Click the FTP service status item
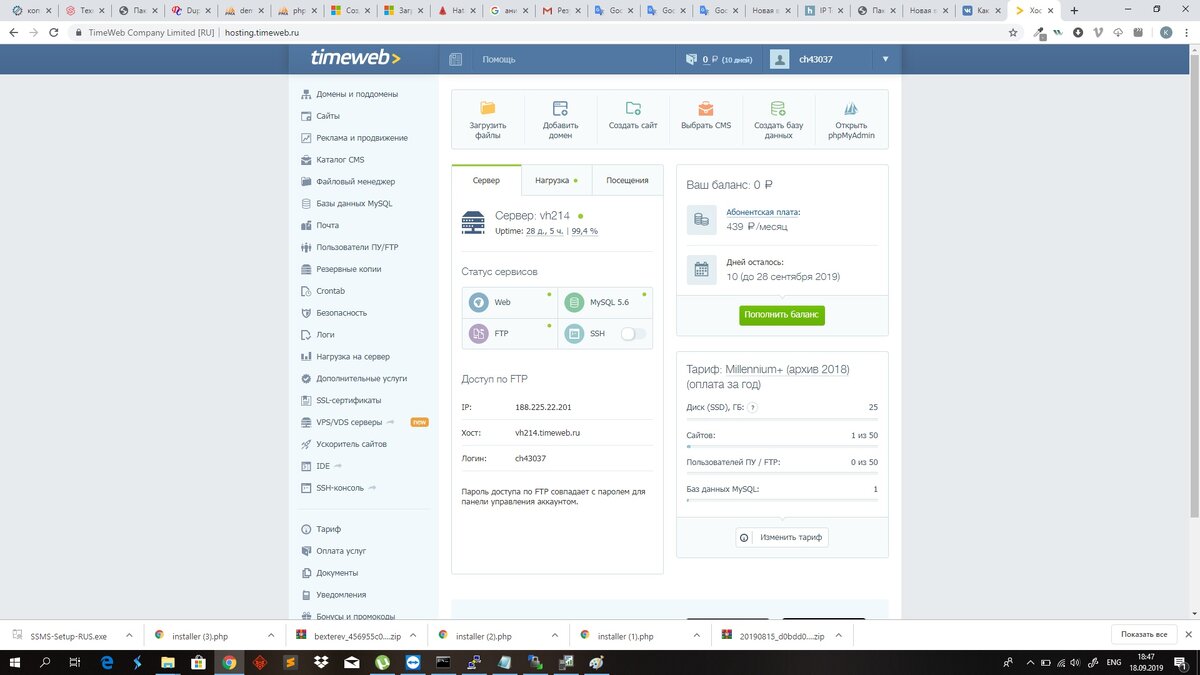 [x=509, y=333]
